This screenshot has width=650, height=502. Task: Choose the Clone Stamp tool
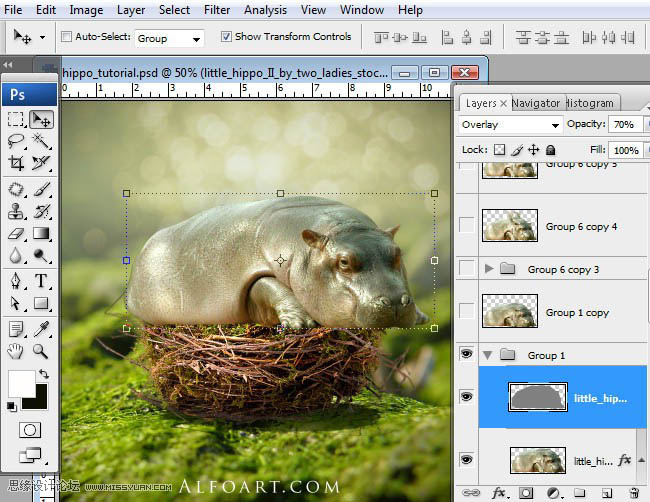tap(16, 210)
